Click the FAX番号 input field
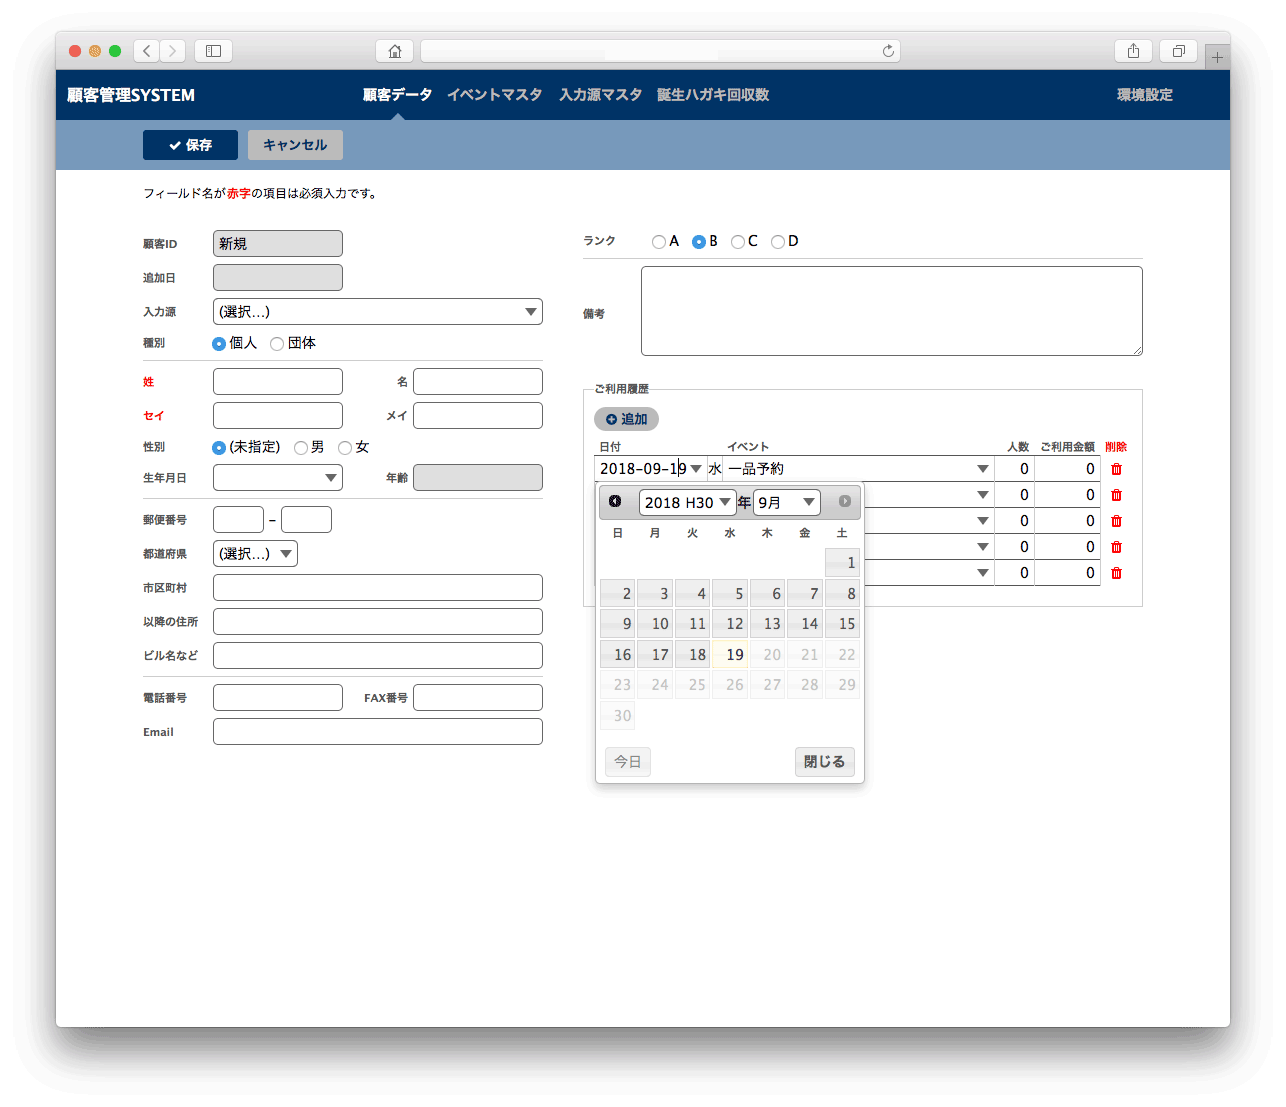 (x=478, y=697)
